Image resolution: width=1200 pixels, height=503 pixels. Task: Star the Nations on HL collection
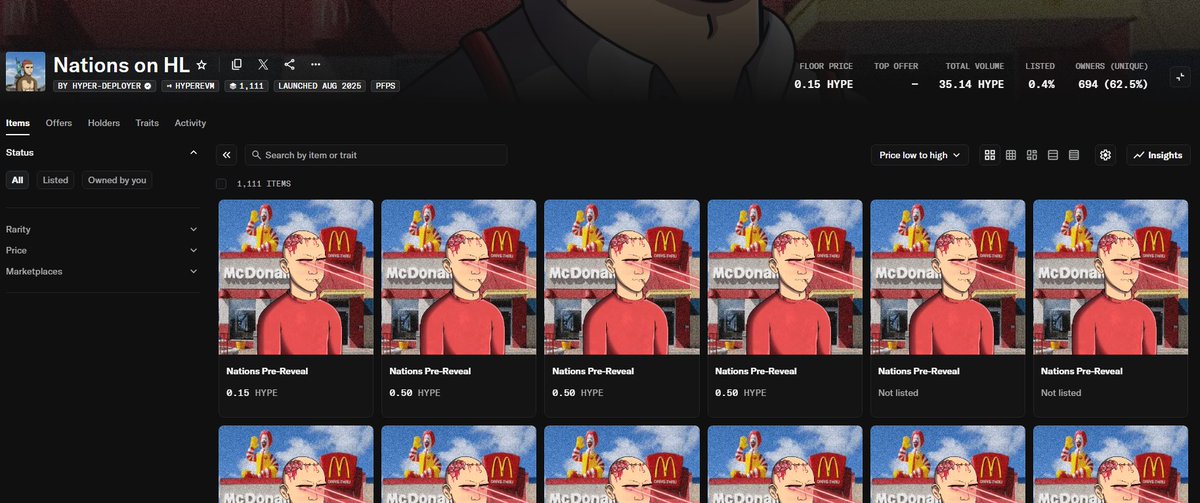[x=201, y=64]
